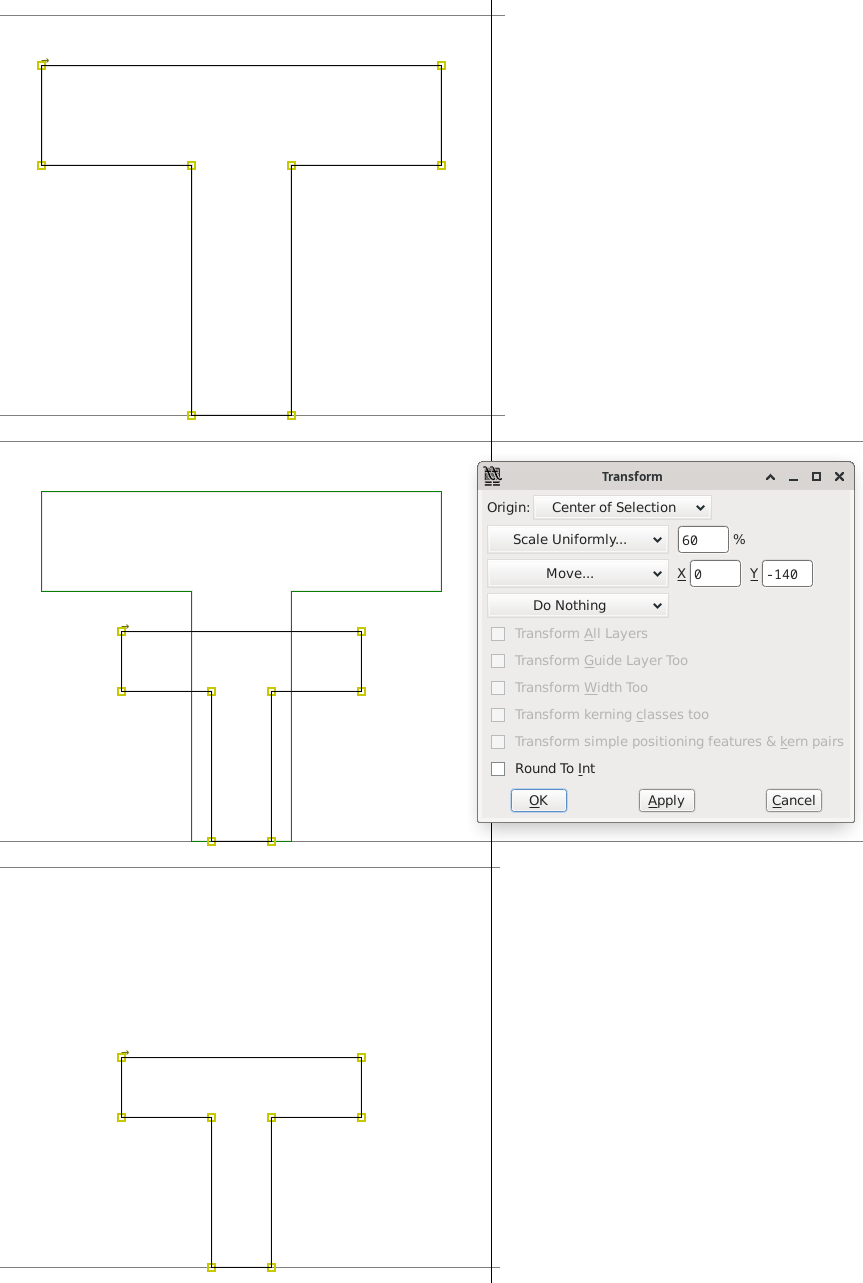This screenshot has height=1283, width=863.
Task: Click the Y offset field showing -140
Action: [x=788, y=573]
